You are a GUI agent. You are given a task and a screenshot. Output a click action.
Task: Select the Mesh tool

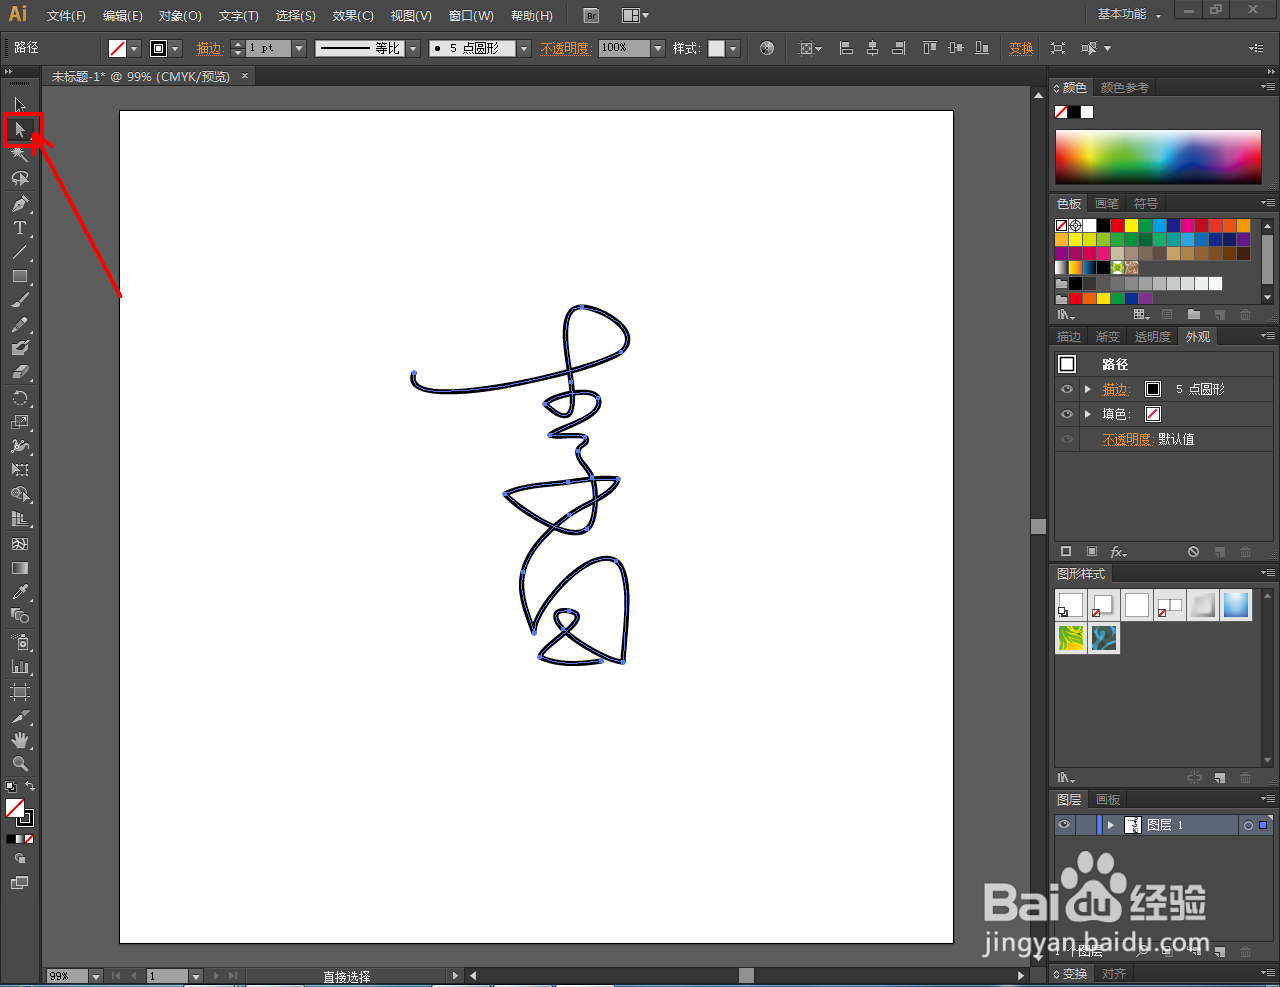click(20, 544)
